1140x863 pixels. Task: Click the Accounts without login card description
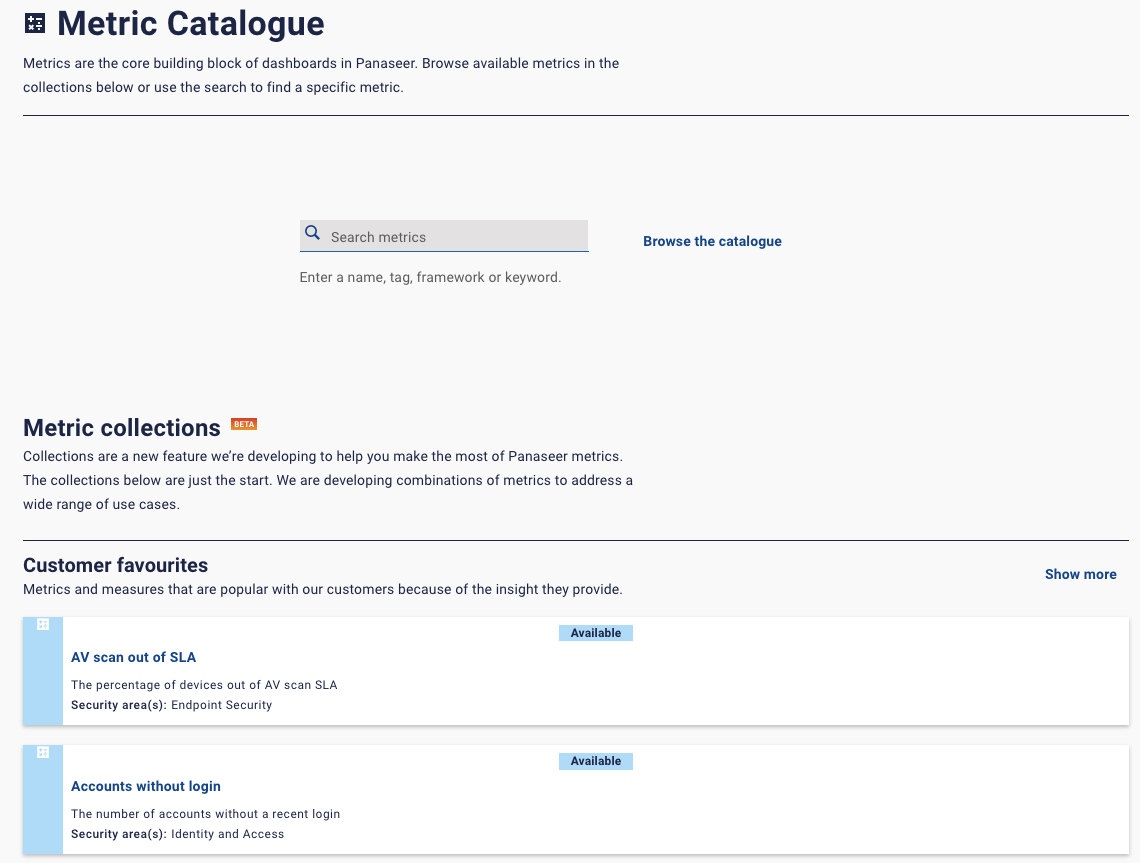point(205,814)
